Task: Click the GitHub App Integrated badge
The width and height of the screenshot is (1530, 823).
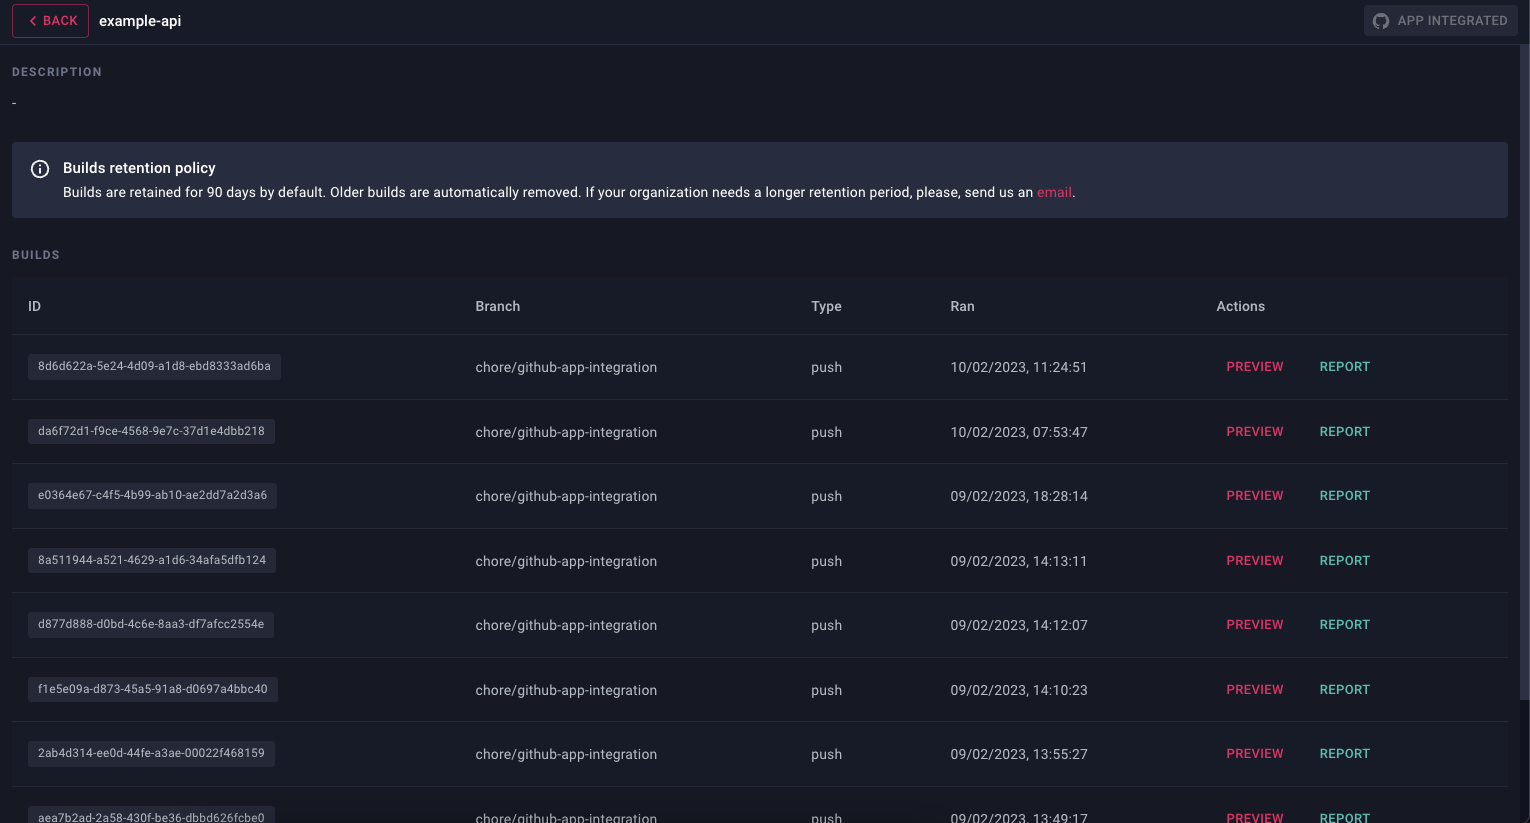Action: tap(1440, 21)
